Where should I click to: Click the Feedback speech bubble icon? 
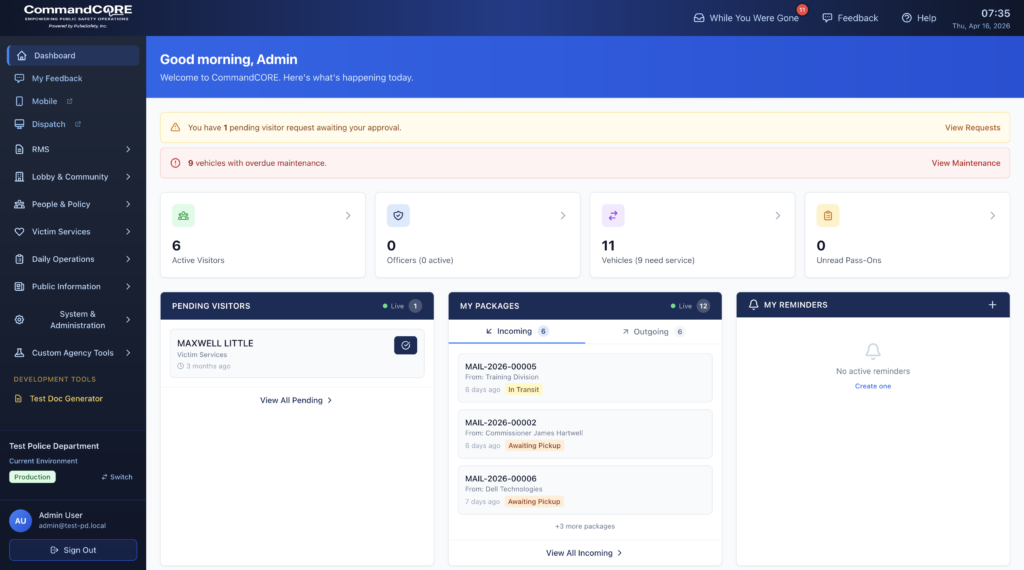pyautogui.click(x=827, y=18)
